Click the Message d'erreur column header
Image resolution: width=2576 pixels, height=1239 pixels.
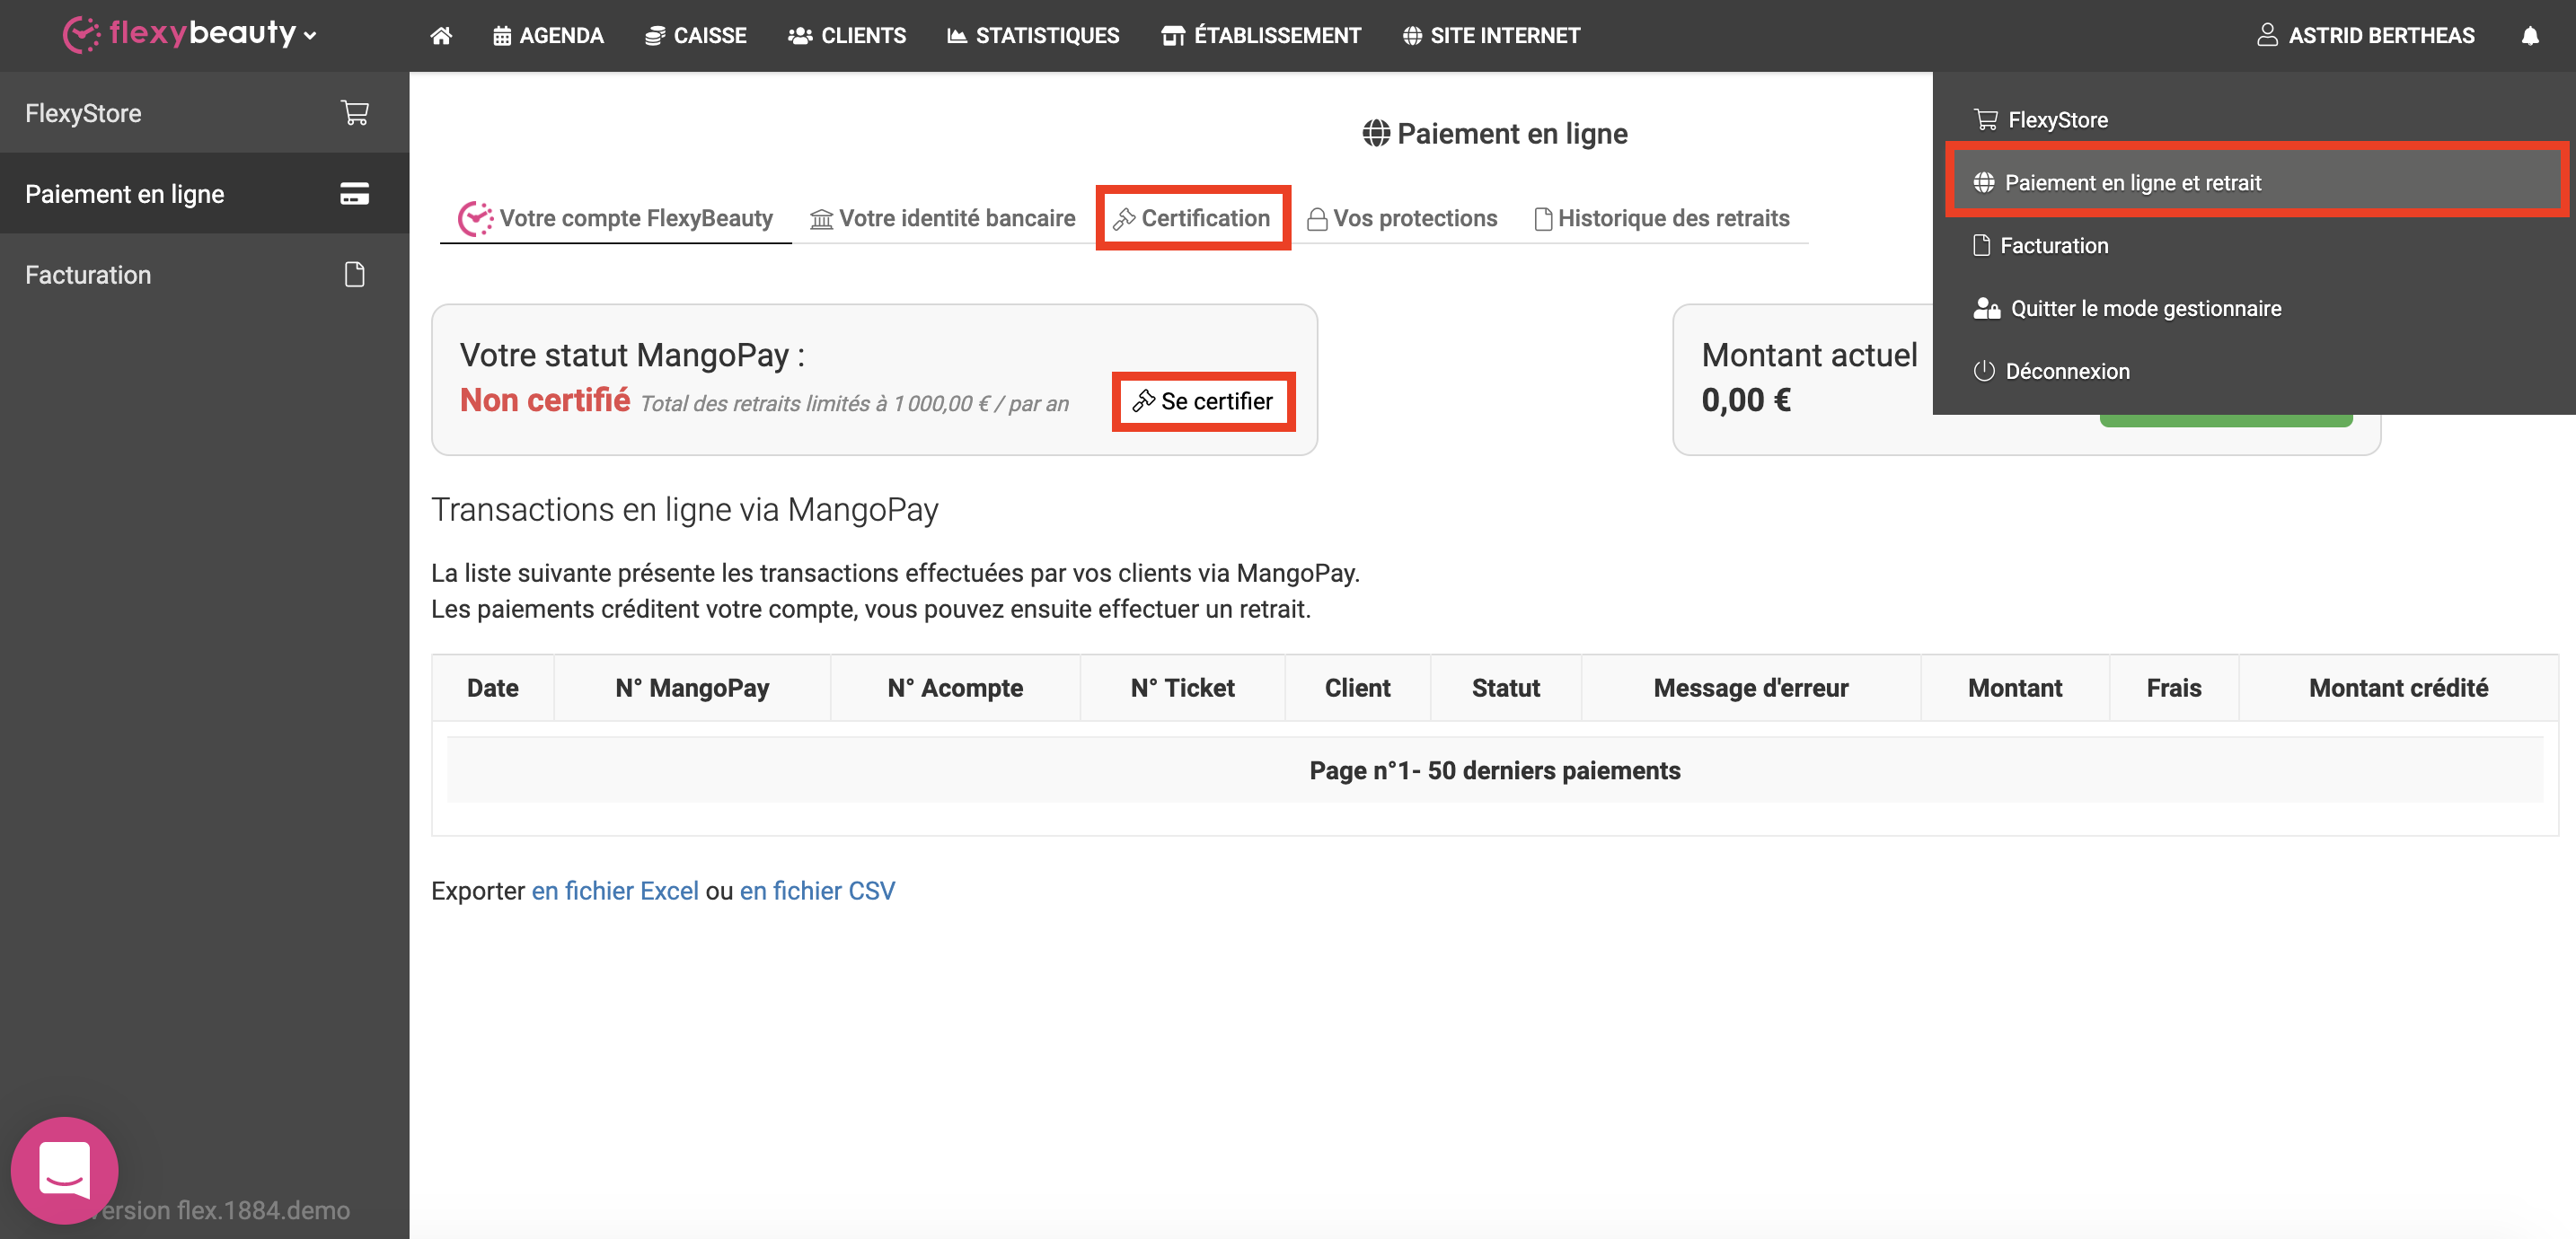(x=1751, y=688)
